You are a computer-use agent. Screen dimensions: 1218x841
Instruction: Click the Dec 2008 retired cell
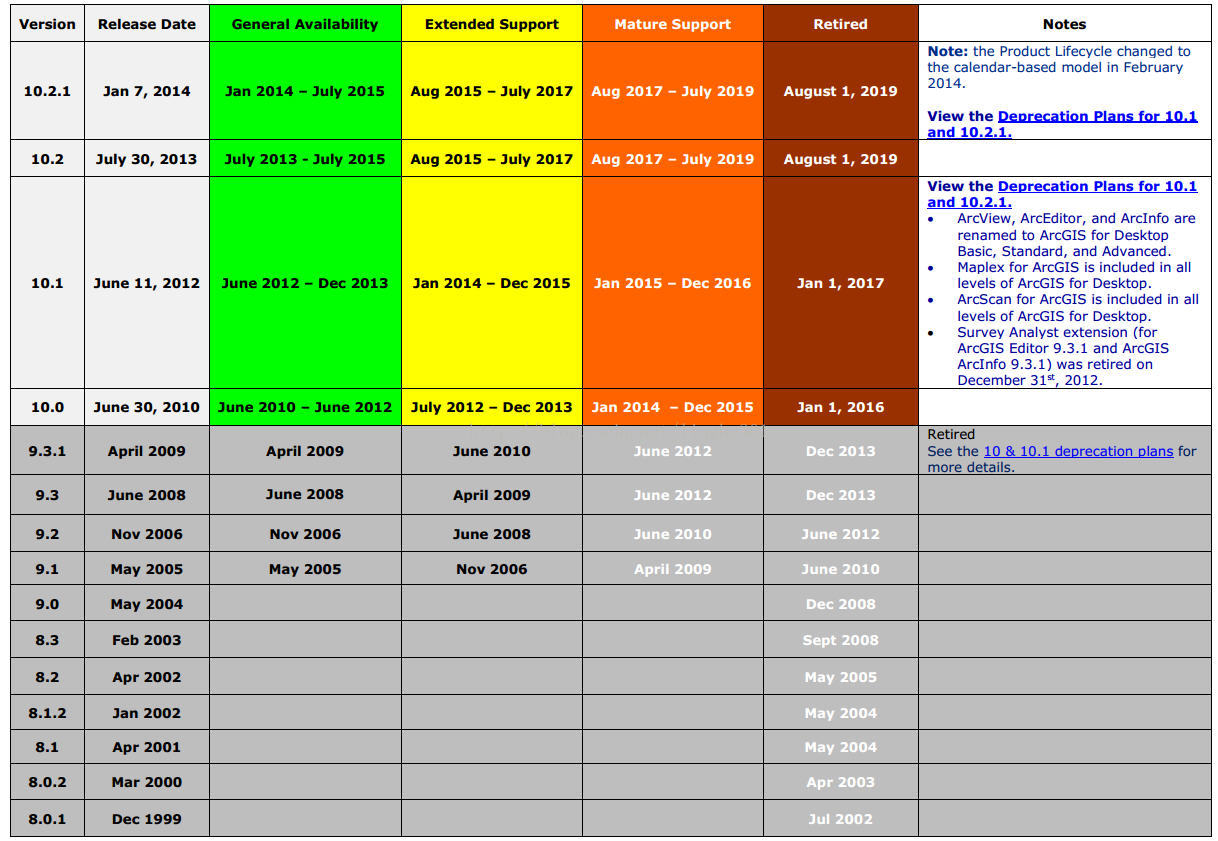pos(840,604)
